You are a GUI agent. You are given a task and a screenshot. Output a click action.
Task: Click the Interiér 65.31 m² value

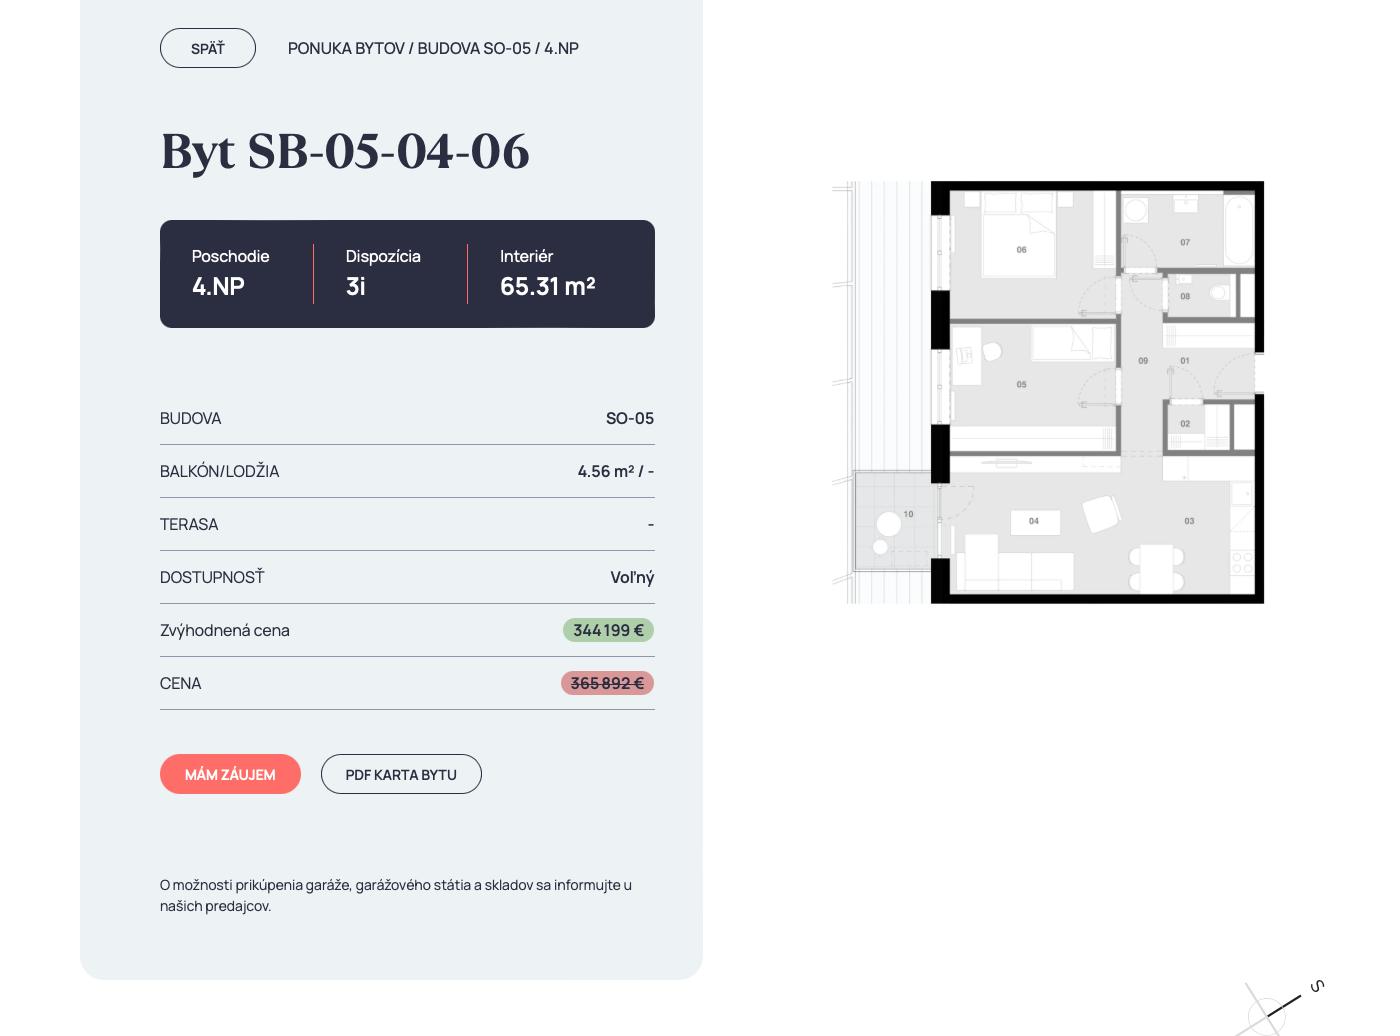click(547, 287)
